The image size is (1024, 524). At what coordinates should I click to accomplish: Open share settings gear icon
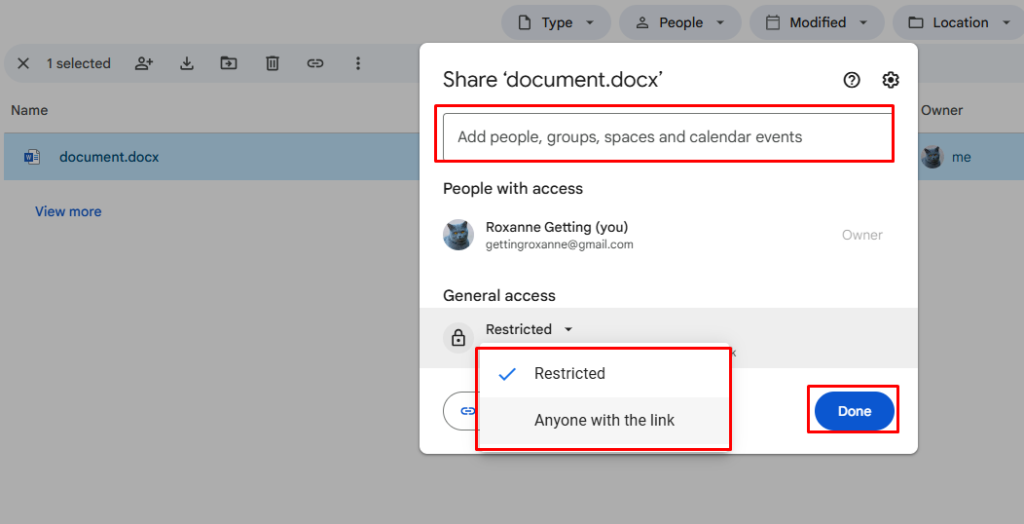891,80
